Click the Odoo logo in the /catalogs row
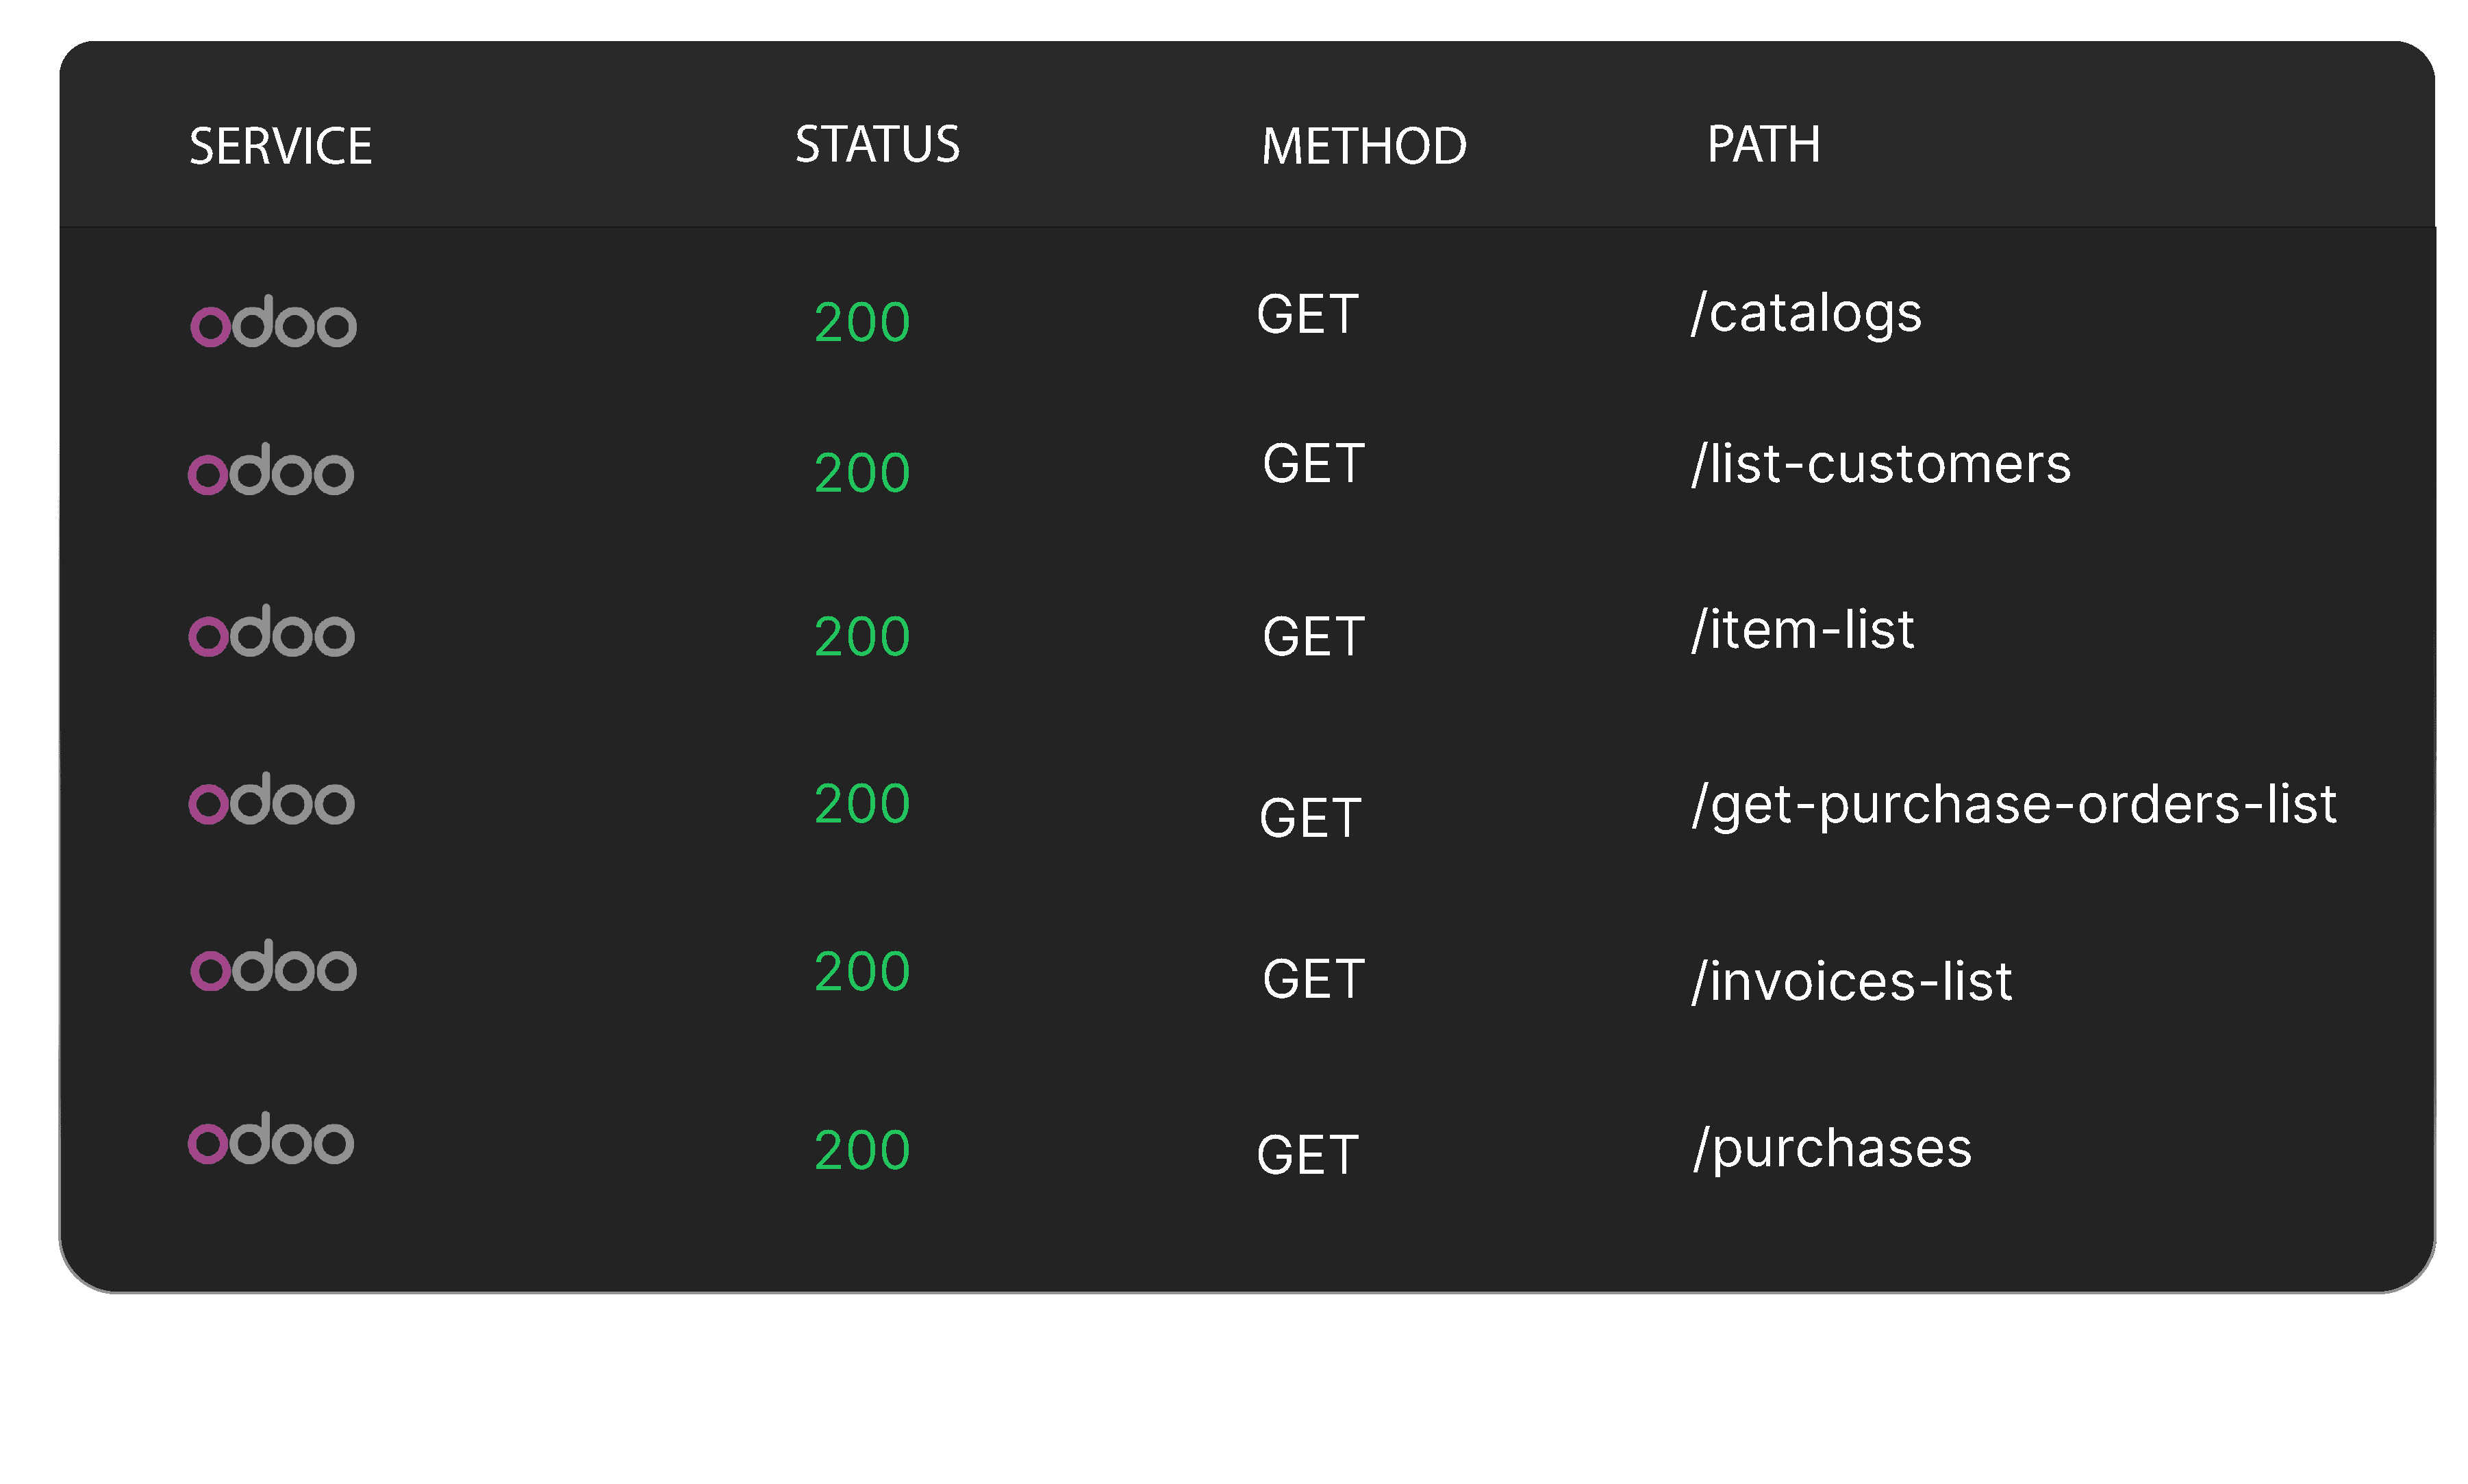The height and width of the screenshot is (1484, 2468). pyautogui.click(x=273, y=321)
